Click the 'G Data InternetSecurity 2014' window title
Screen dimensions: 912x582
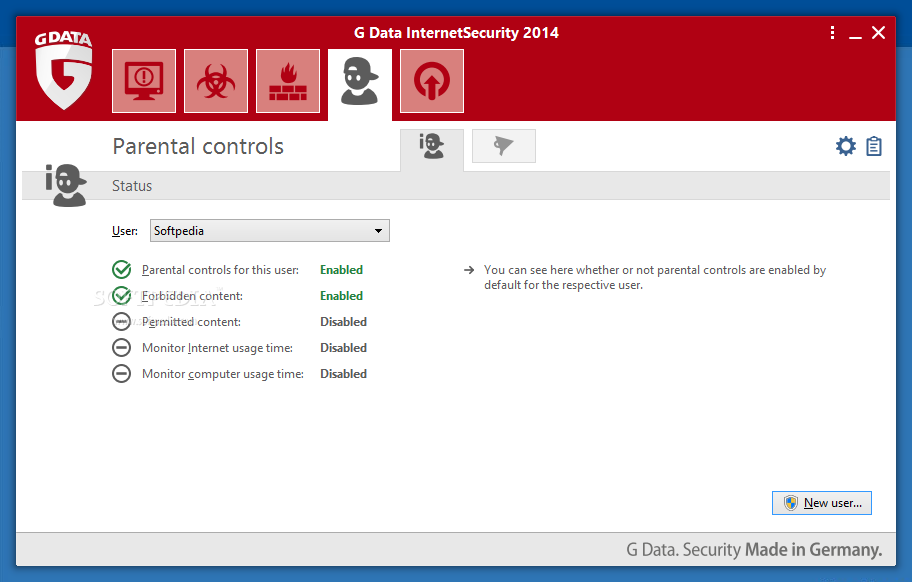coord(457,33)
